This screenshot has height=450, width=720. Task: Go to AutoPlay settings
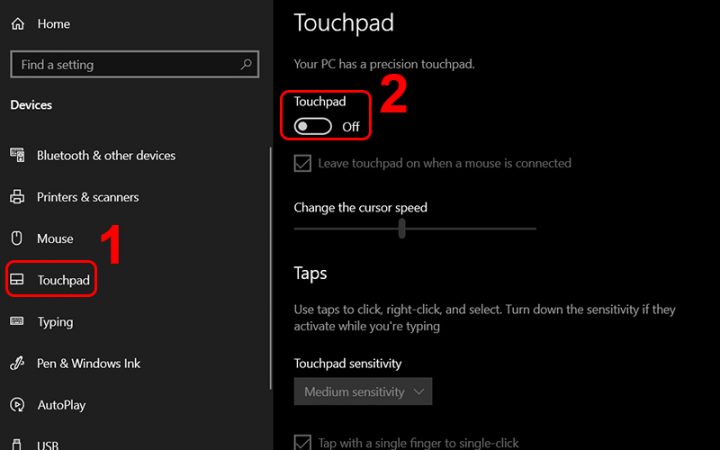tap(61, 406)
